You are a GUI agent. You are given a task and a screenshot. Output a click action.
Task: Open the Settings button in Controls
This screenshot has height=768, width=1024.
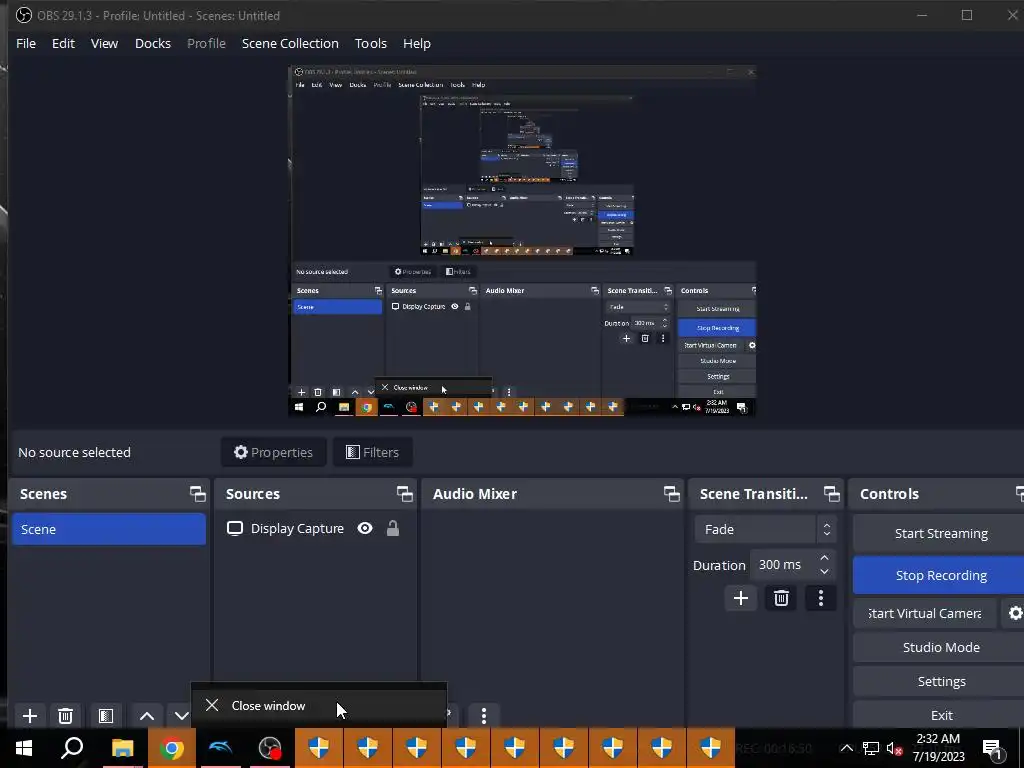point(940,681)
